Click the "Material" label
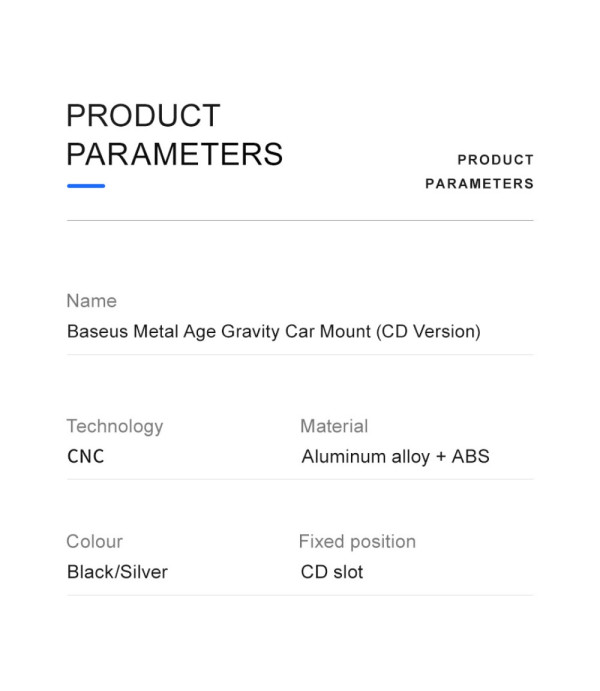This screenshot has width=600, height=691. pyautogui.click(x=334, y=426)
